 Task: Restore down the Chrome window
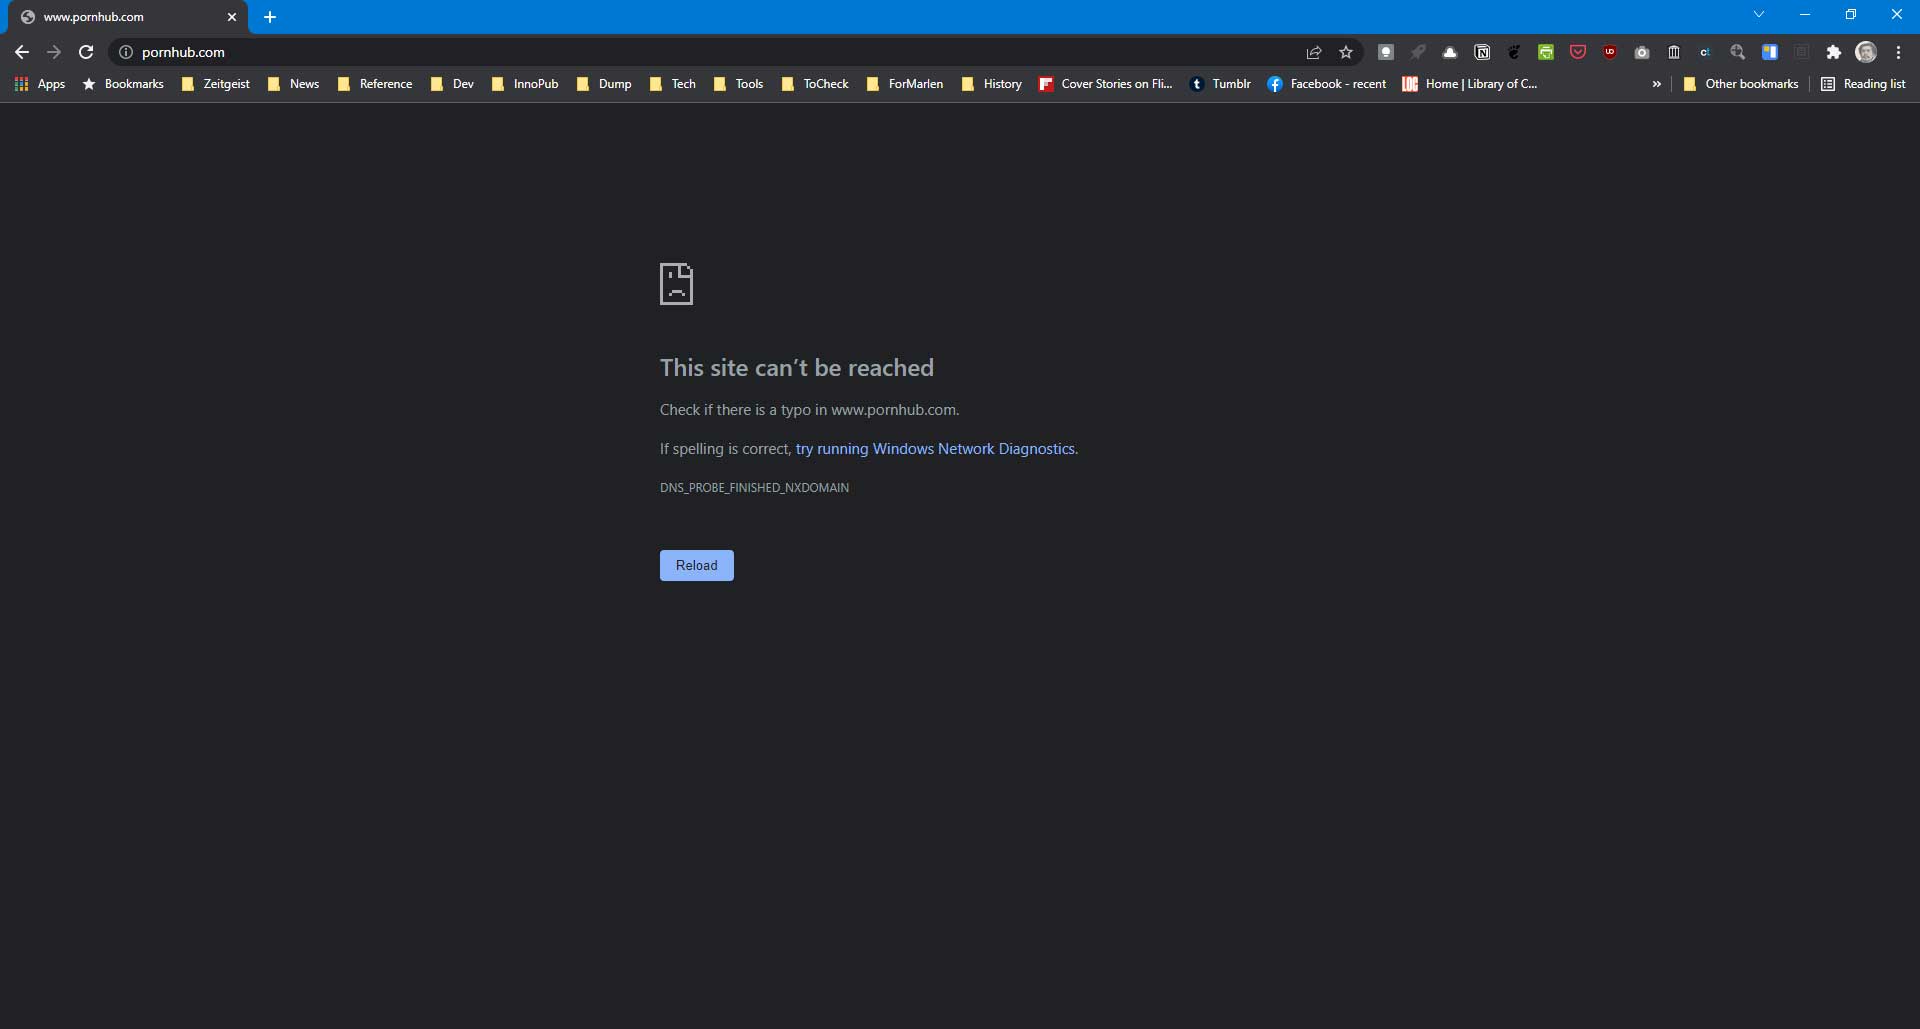click(1851, 14)
